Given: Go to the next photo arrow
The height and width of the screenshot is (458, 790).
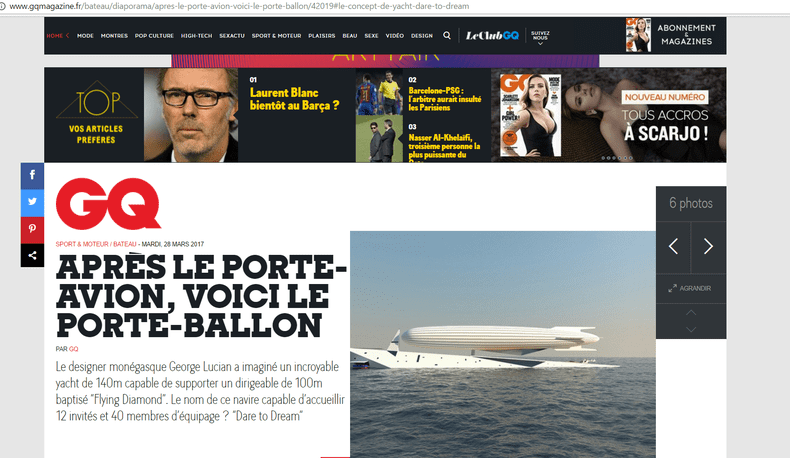Looking at the screenshot, I should point(708,246).
